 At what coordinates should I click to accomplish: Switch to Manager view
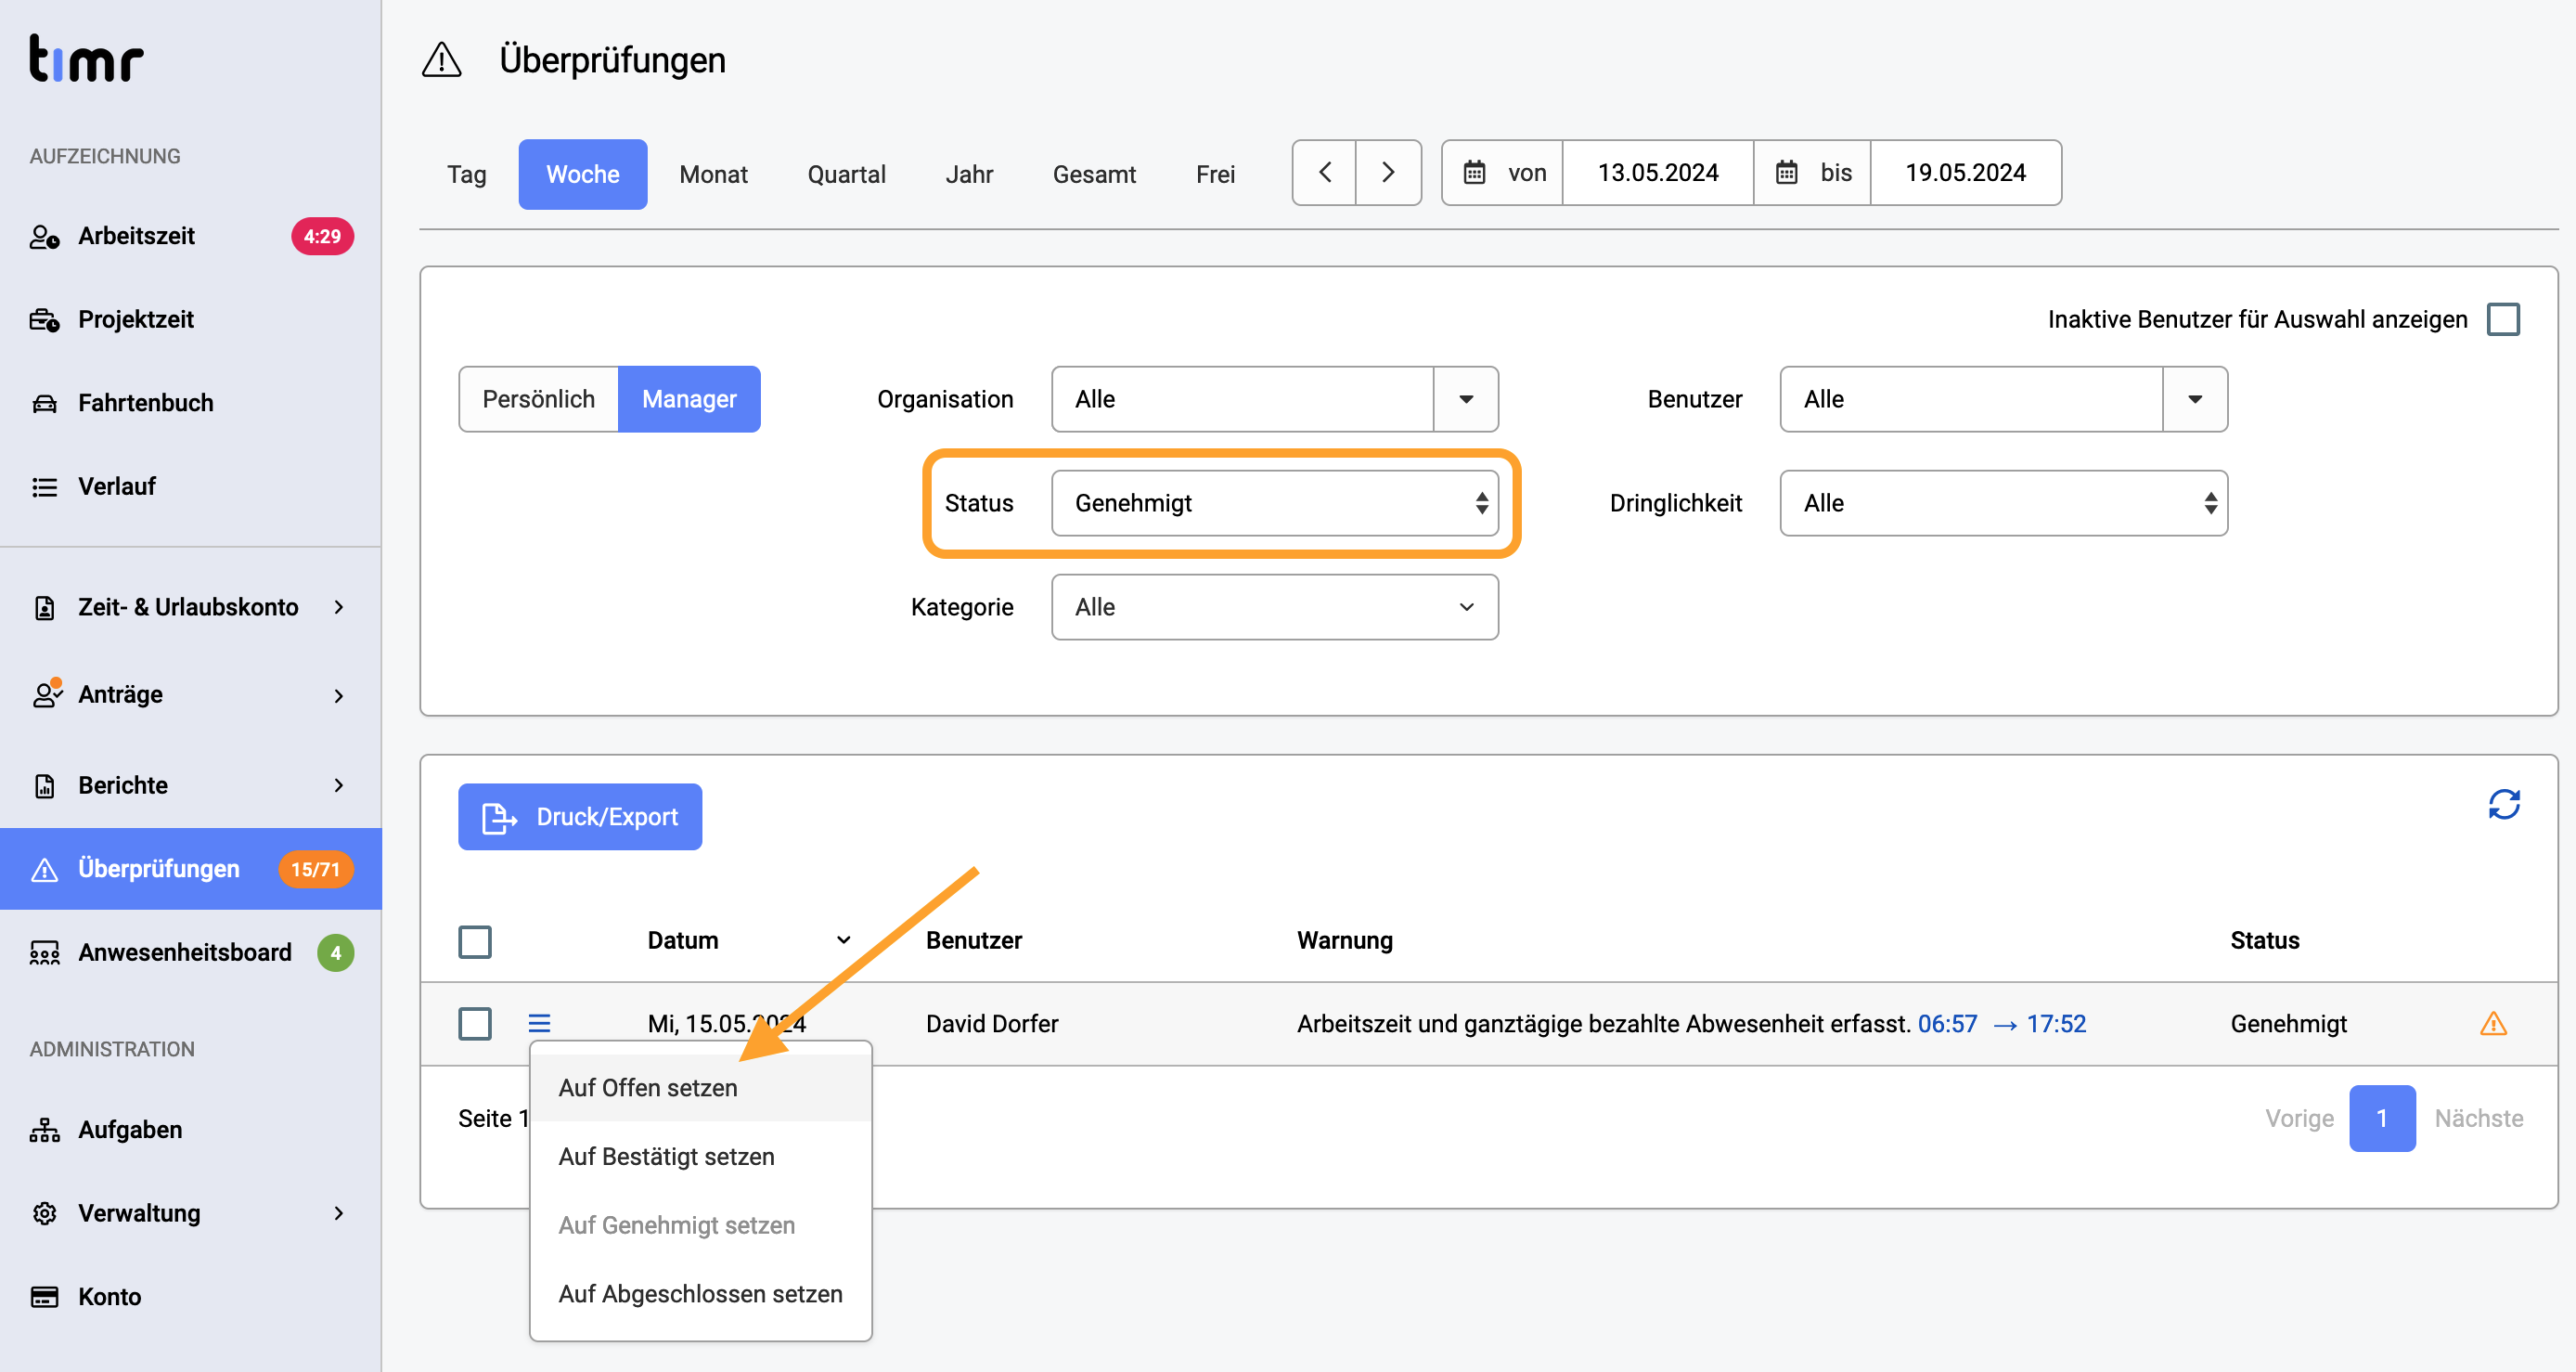(x=689, y=399)
